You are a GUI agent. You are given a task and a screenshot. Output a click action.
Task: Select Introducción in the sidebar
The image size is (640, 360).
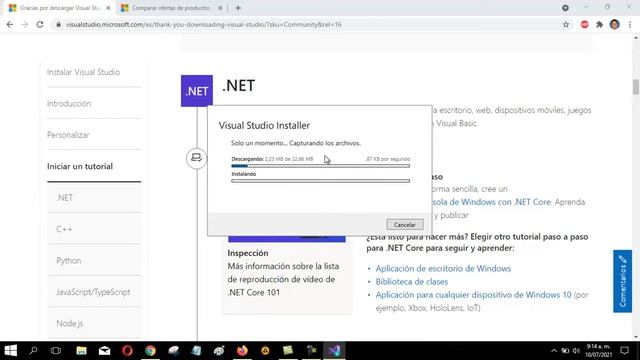(69, 104)
